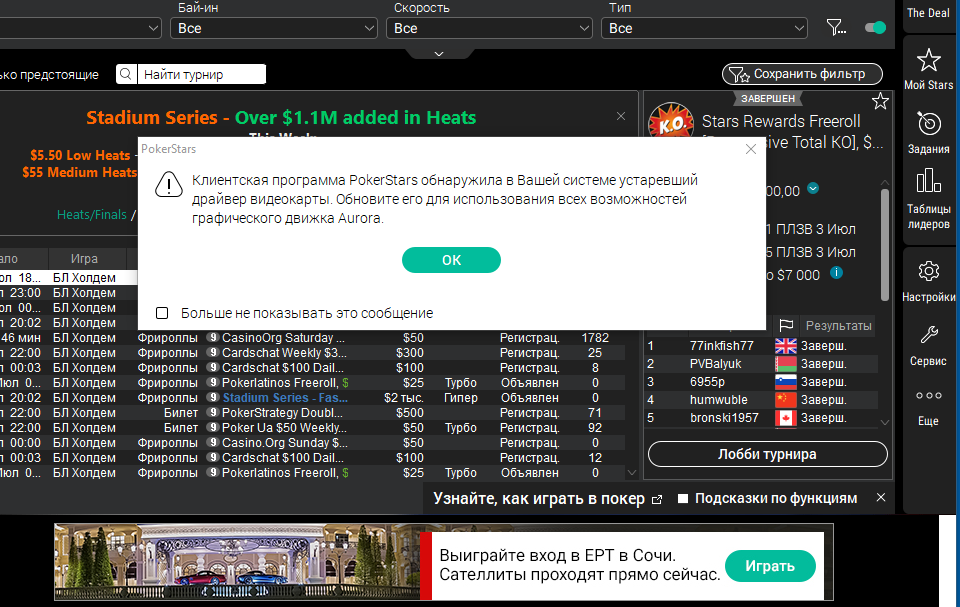The height and width of the screenshot is (607, 960).
Task: Click the Лобби турнира button
Action: click(767, 454)
